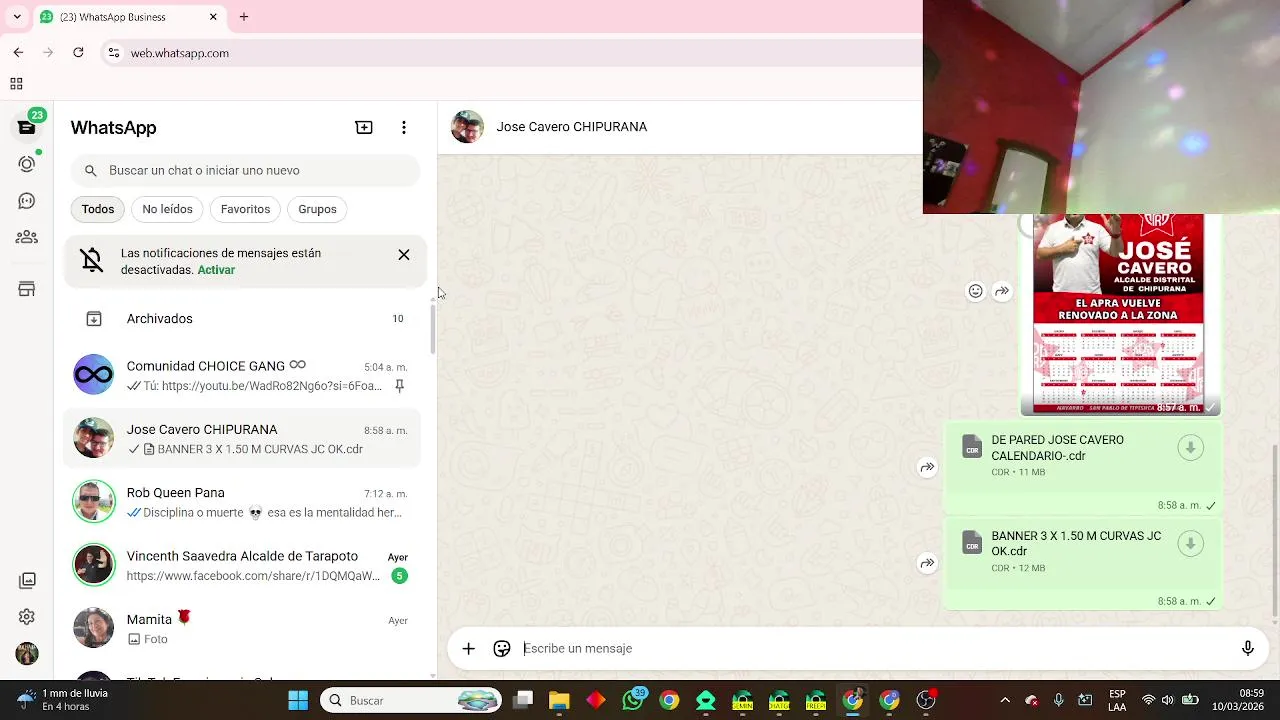Open contact info from Jose Cavero CHIPURANA header name

point(572,127)
